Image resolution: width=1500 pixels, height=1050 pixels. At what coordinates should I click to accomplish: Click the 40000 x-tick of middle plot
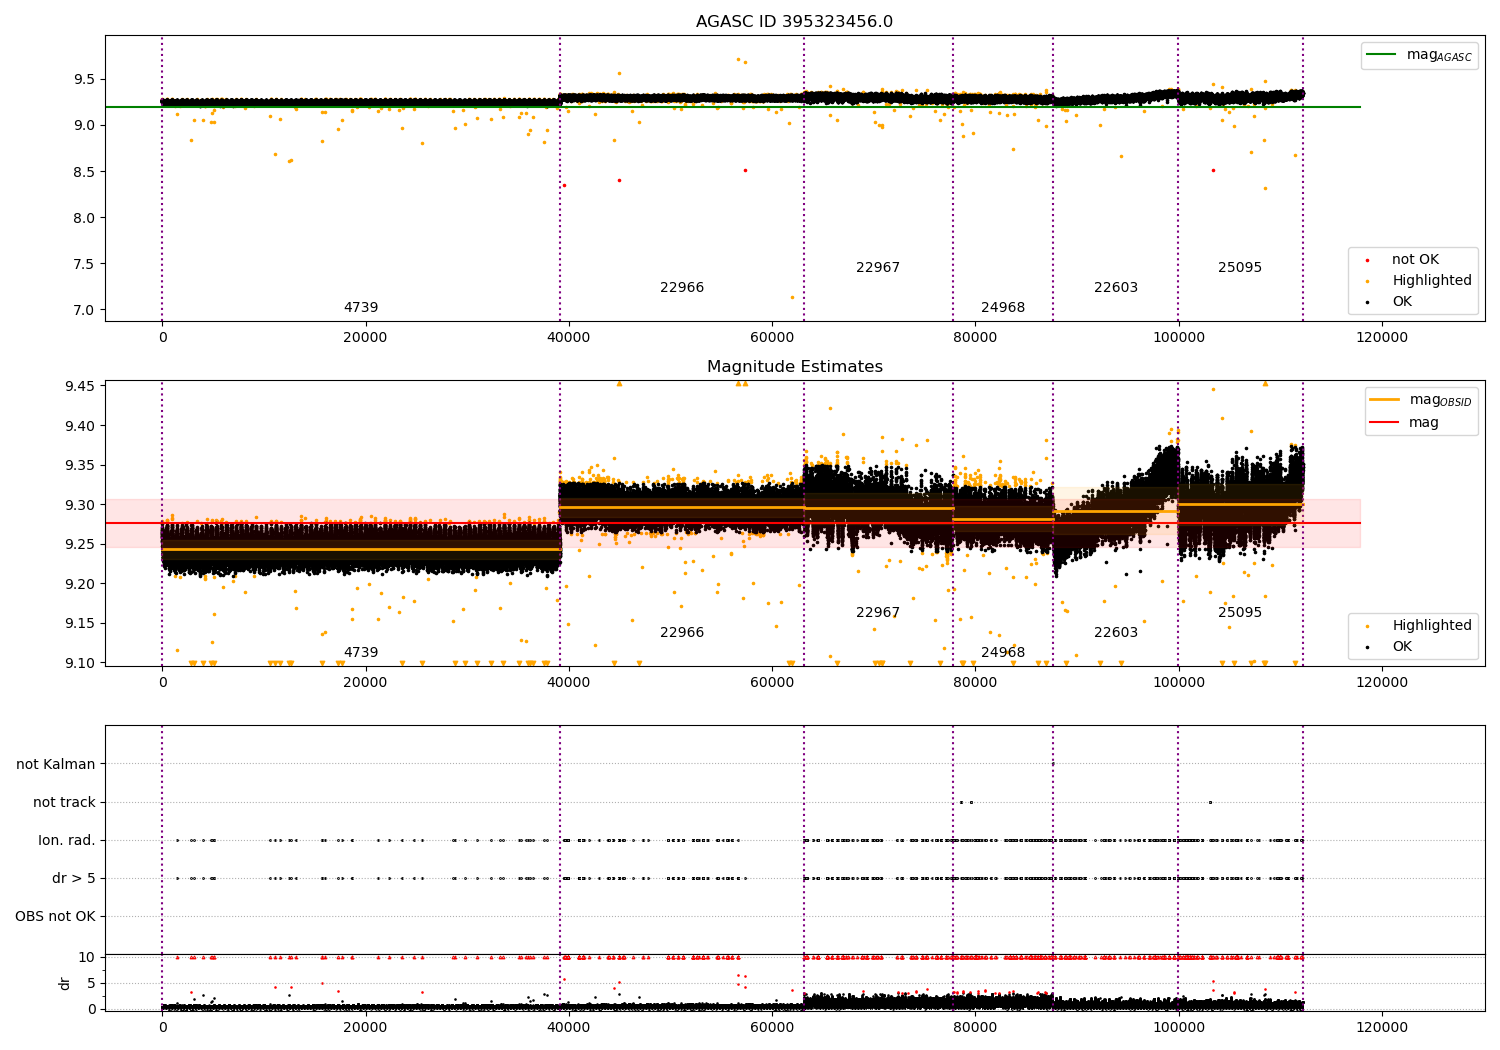[569, 683]
